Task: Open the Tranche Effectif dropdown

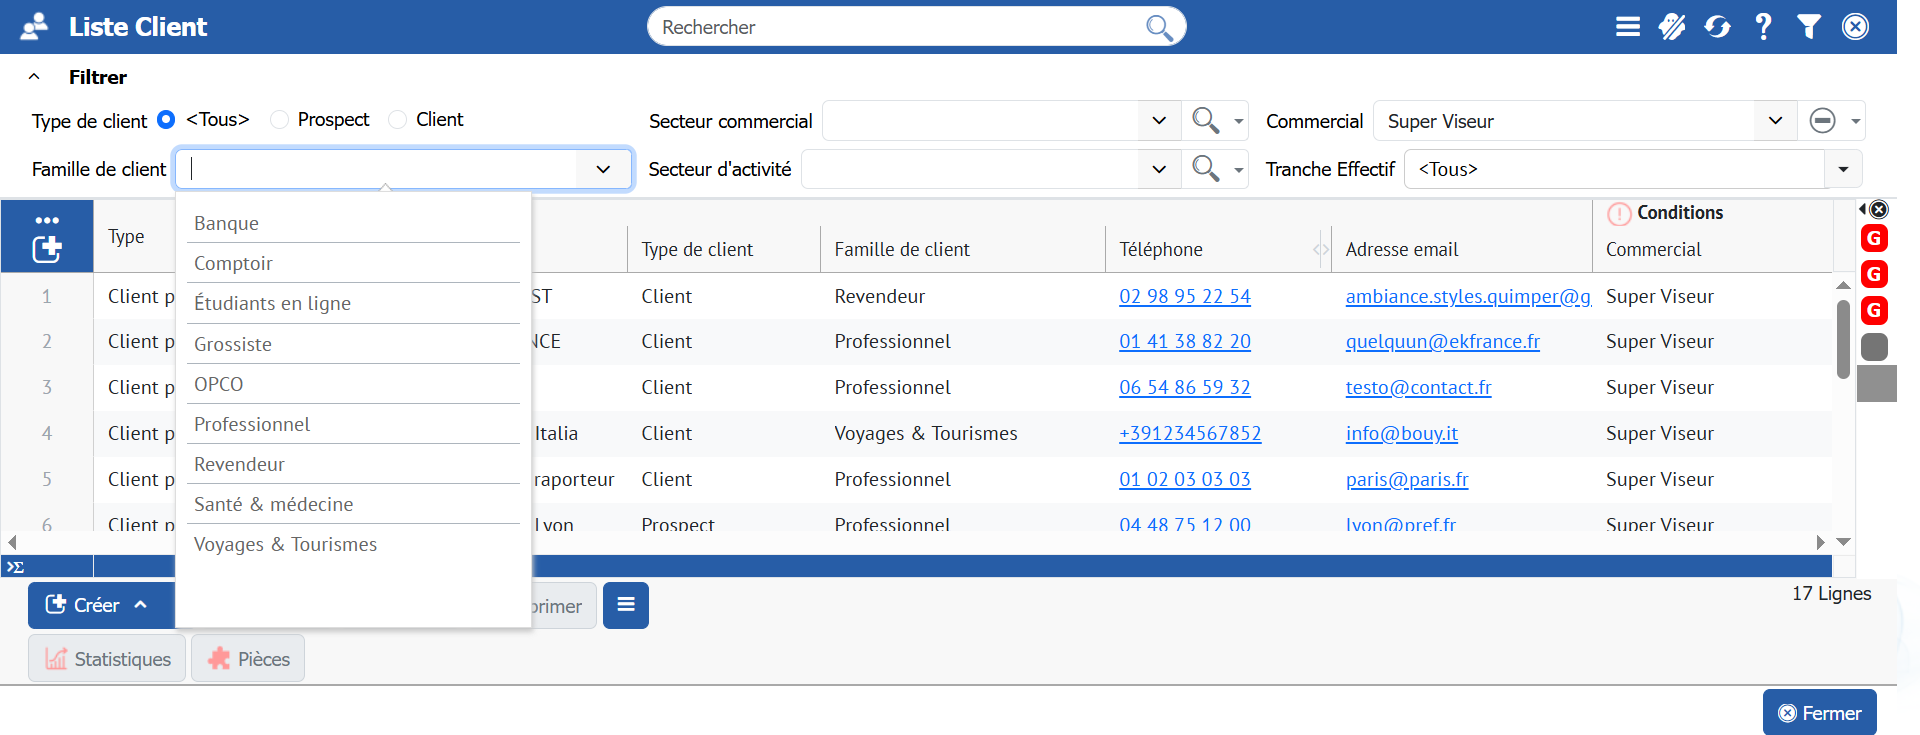Action: click(1842, 169)
